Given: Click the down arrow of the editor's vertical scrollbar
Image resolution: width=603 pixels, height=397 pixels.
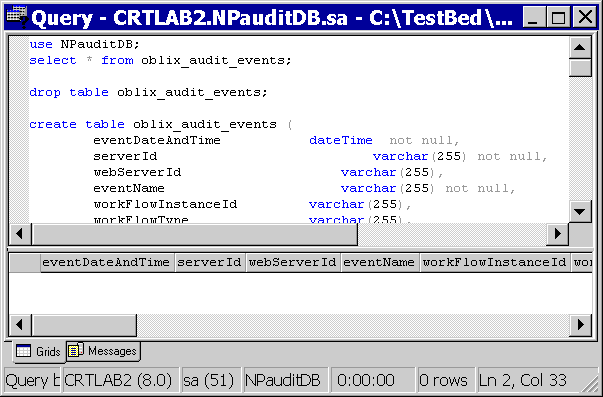Looking at the screenshot, I should 580,212.
